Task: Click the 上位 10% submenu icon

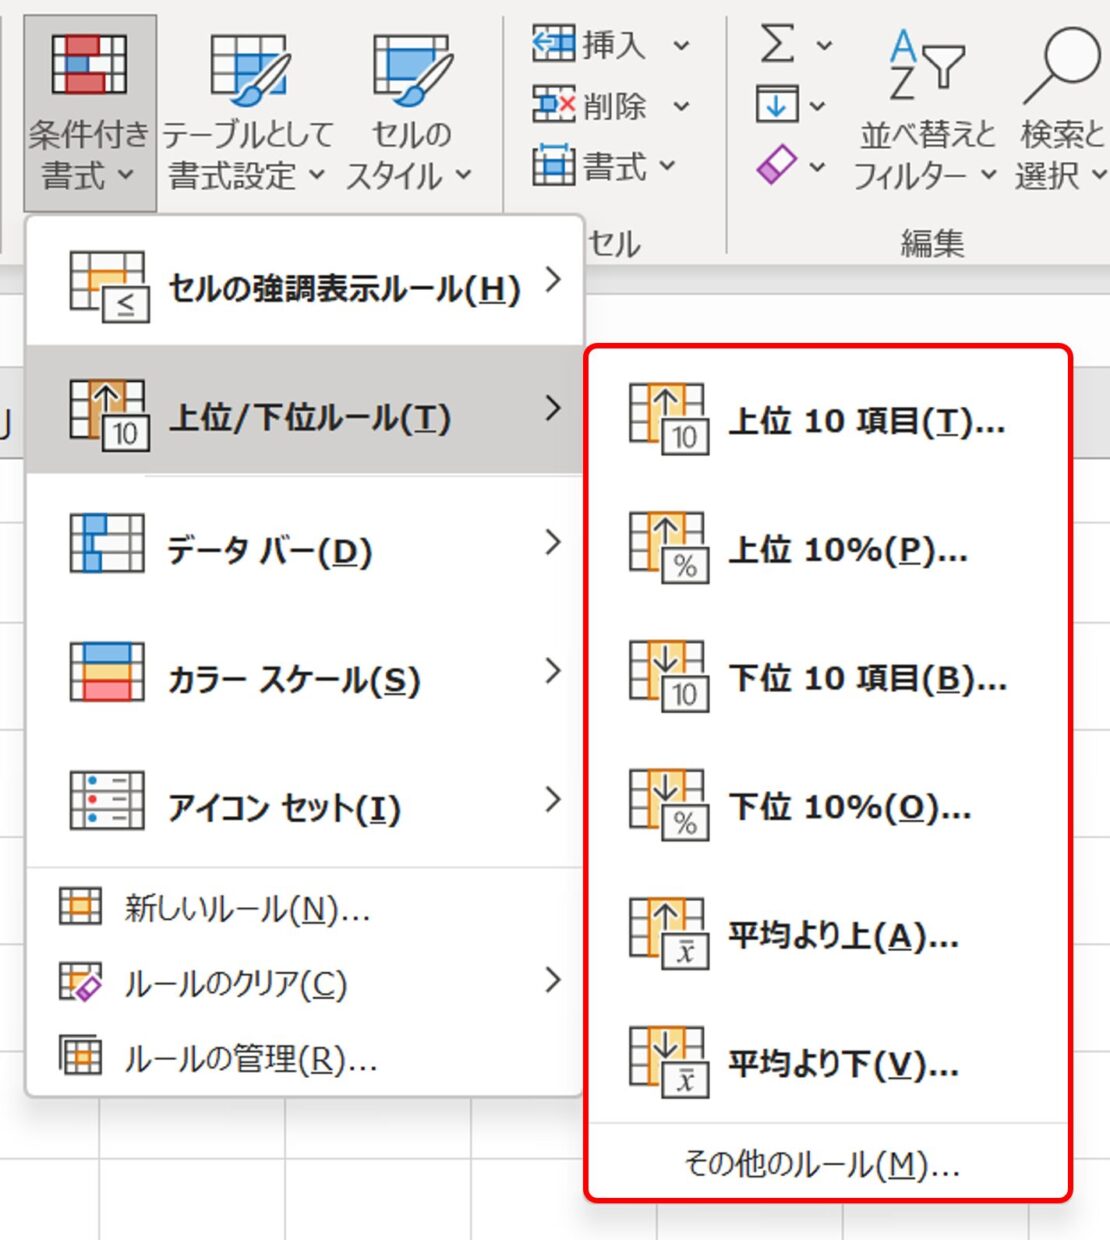Action: (x=669, y=547)
